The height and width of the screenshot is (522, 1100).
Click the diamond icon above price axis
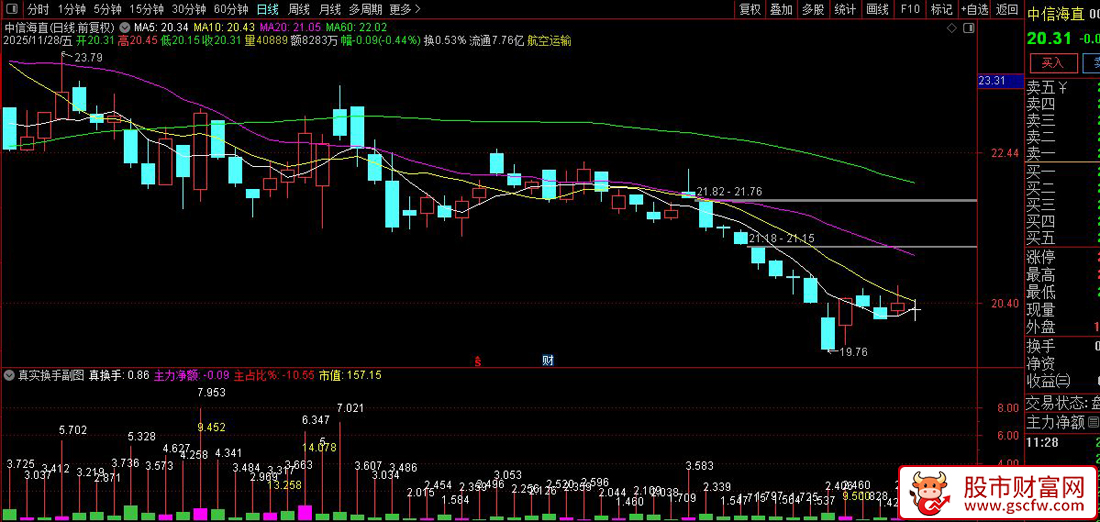coord(952,28)
